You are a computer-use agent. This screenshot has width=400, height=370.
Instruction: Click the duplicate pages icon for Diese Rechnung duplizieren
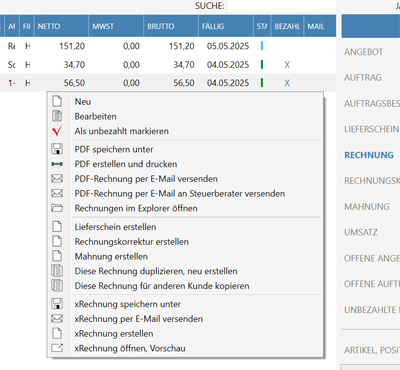coord(57,271)
